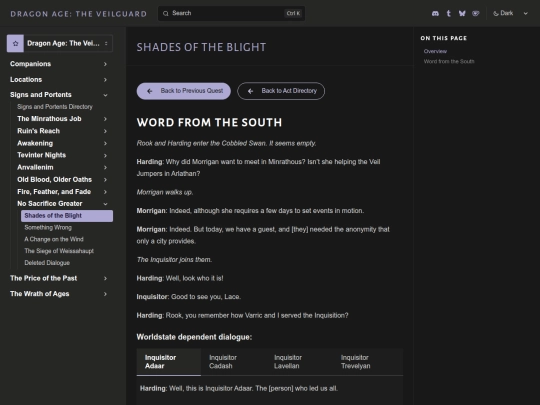Jump to Word from the South in page outline

pyautogui.click(x=449, y=62)
